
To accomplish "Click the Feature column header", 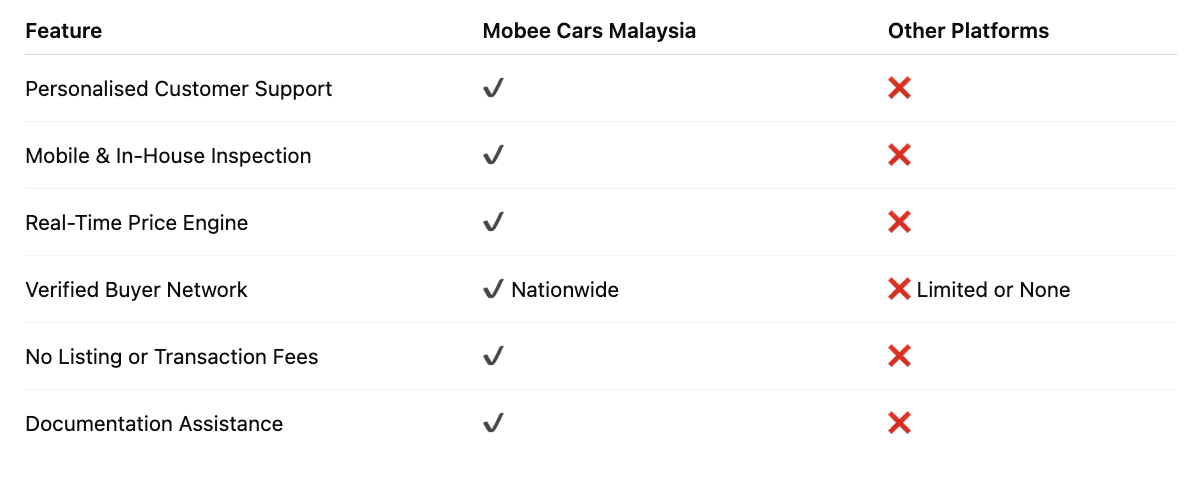I will click(64, 31).
